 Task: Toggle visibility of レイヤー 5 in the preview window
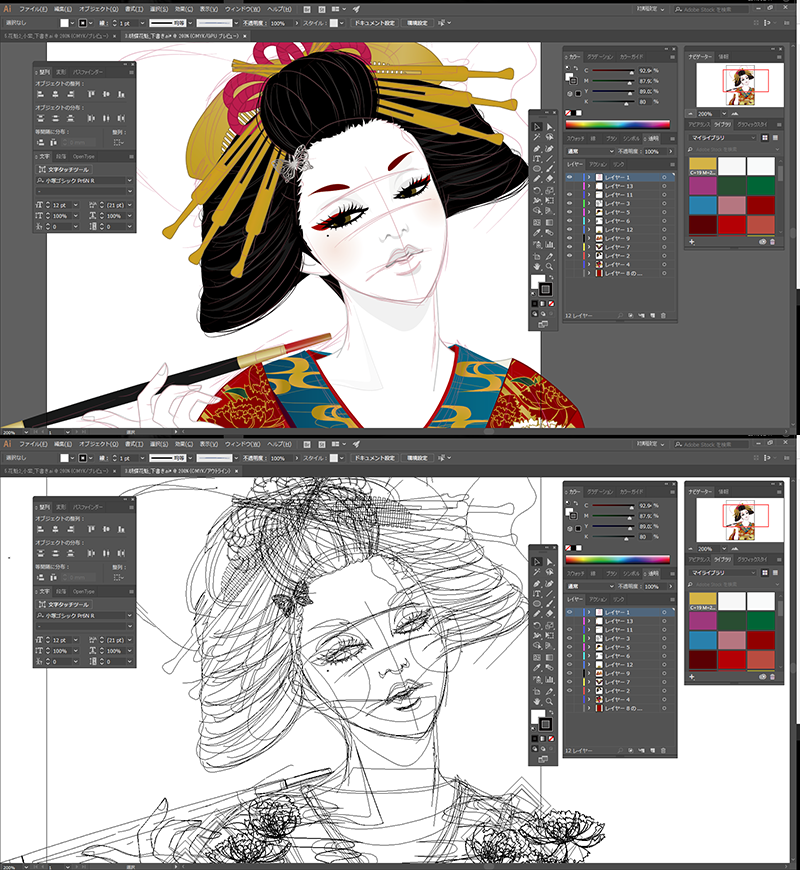point(569,213)
